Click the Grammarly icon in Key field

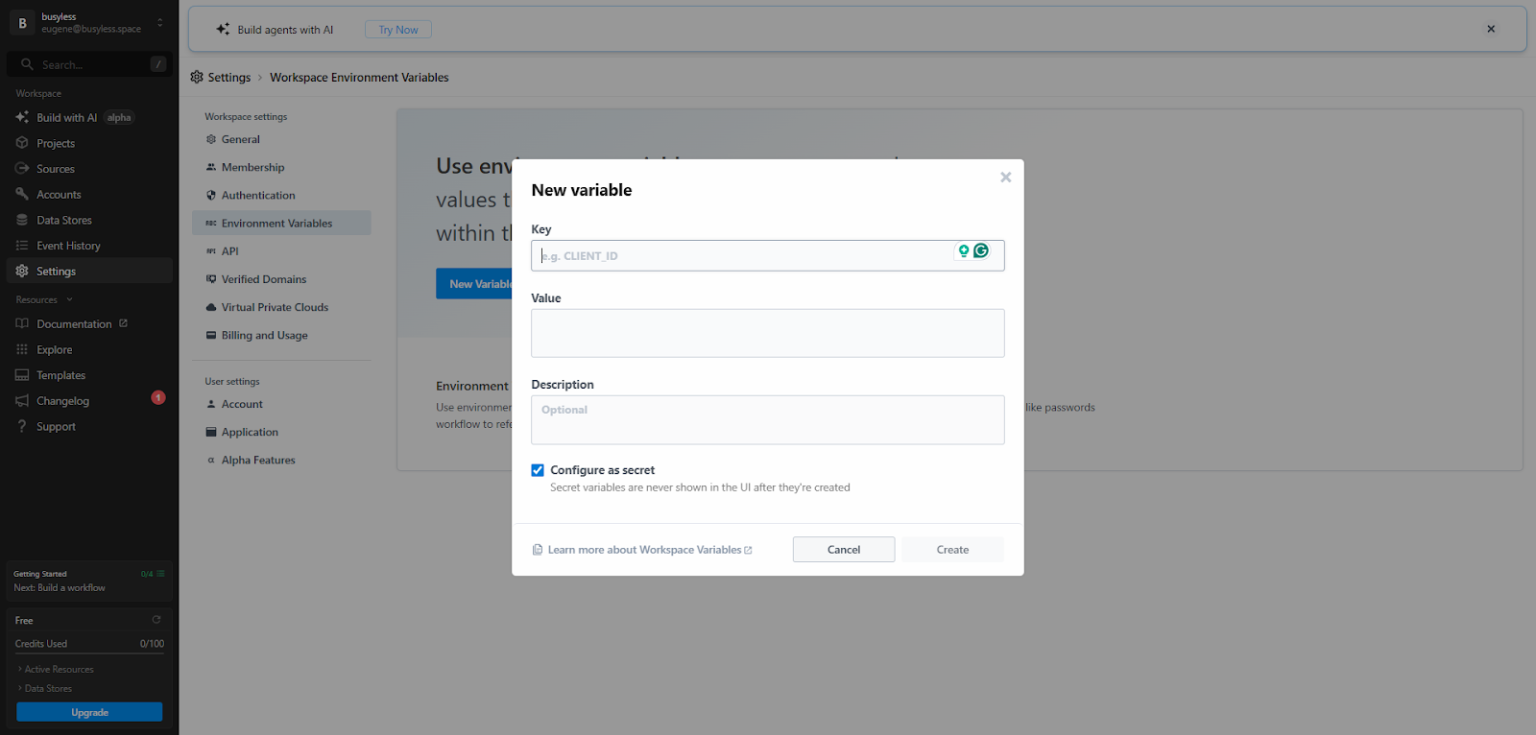981,251
